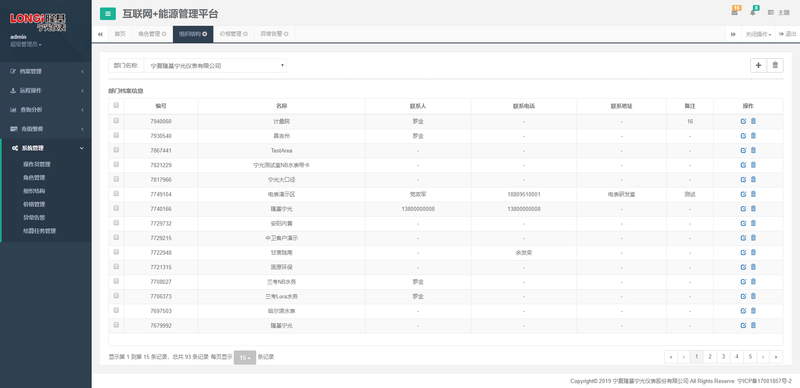This screenshot has width=800, height=388.
Task: Go to page 3
Action: click(723, 357)
